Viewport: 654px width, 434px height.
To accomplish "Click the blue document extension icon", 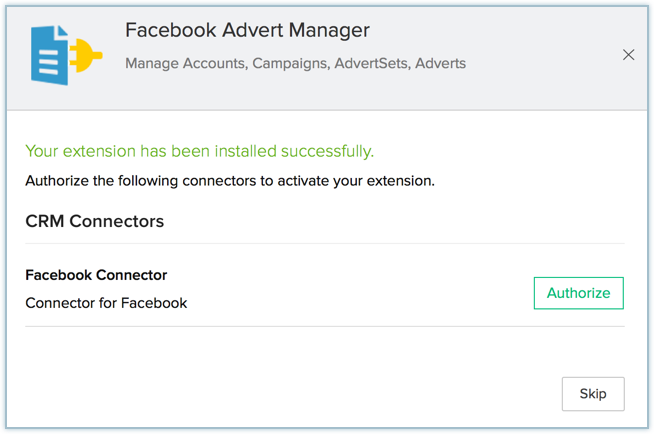I will [x=49, y=55].
